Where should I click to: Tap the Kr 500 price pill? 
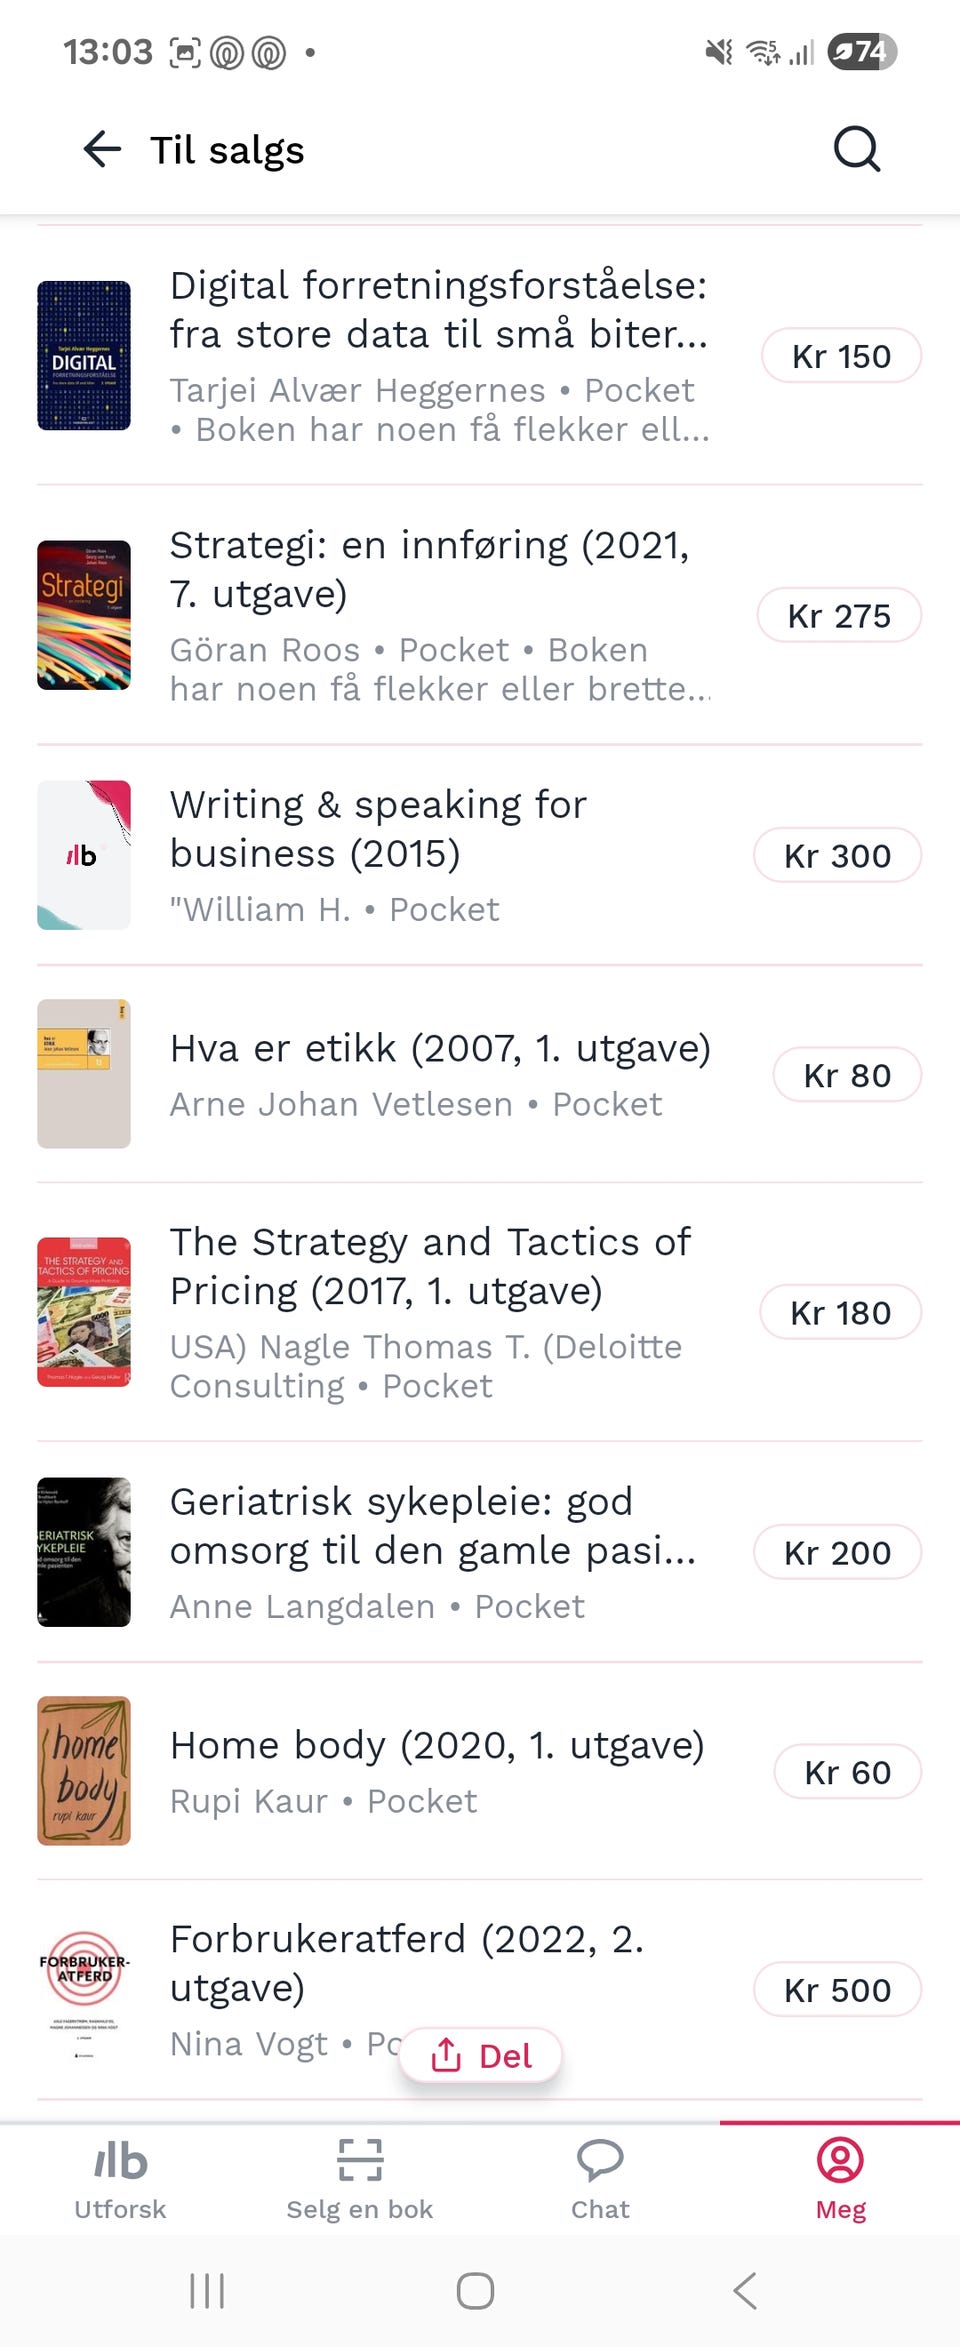837,1990
